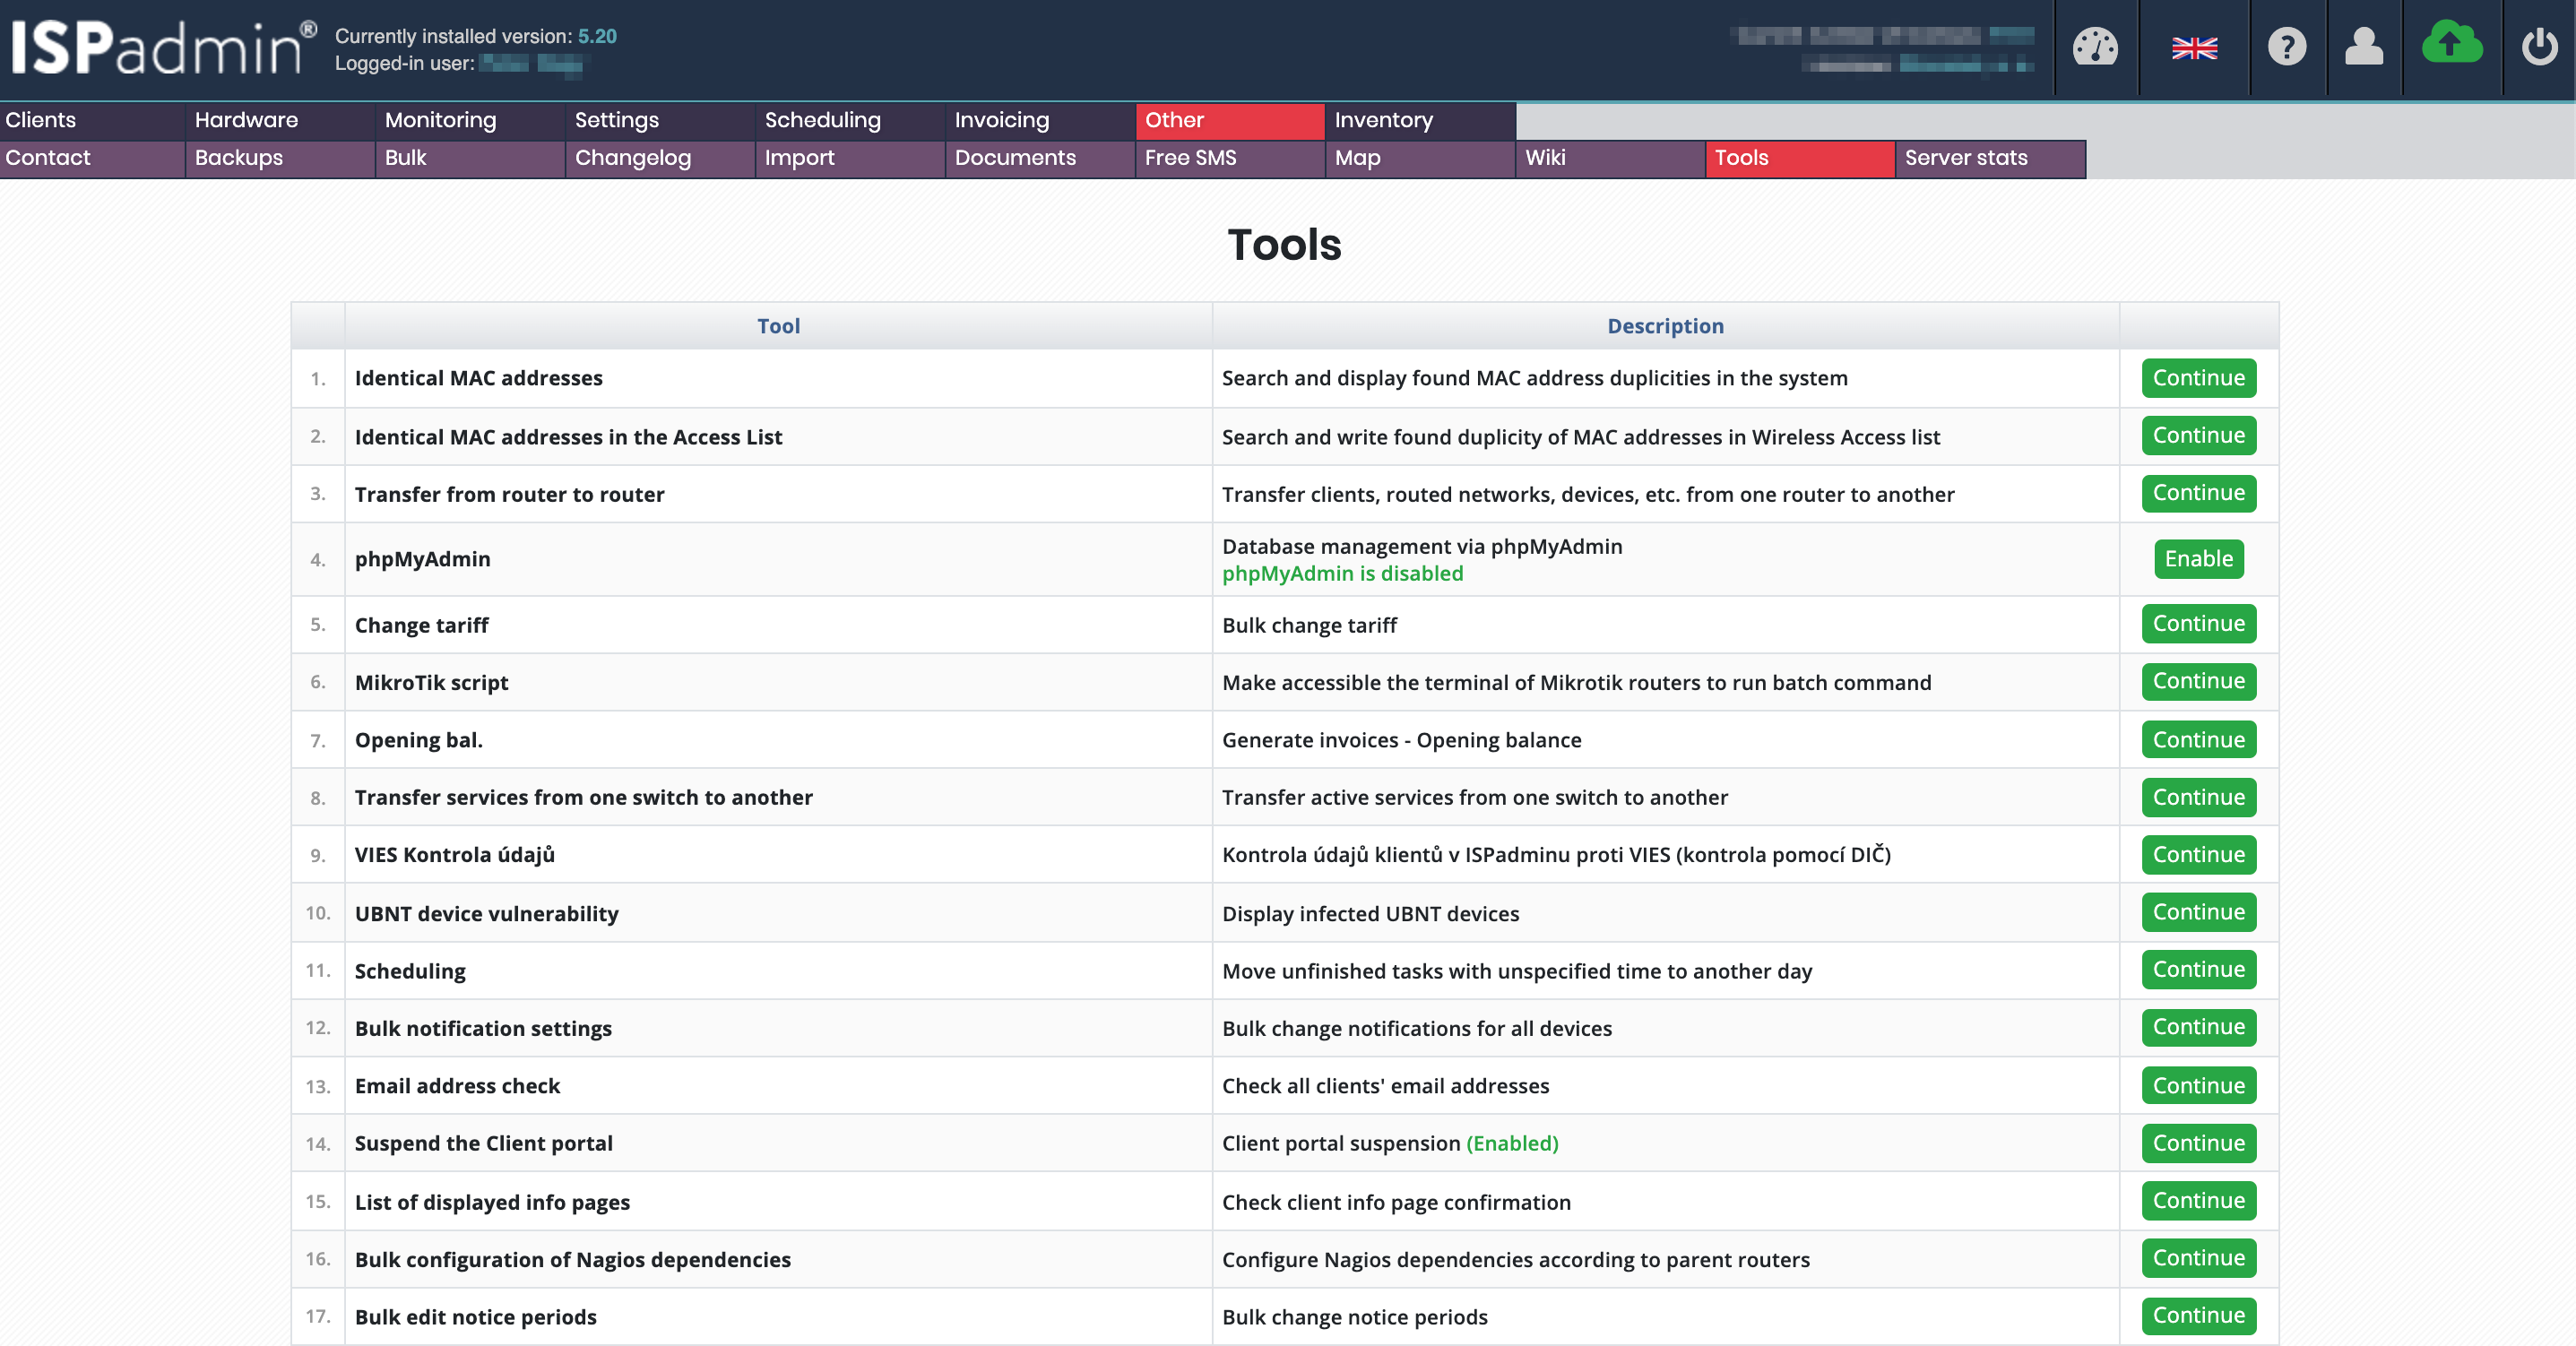Open the Changelog submenu
The width and height of the screenshot is (2576, 1346).
coord(661,158)
